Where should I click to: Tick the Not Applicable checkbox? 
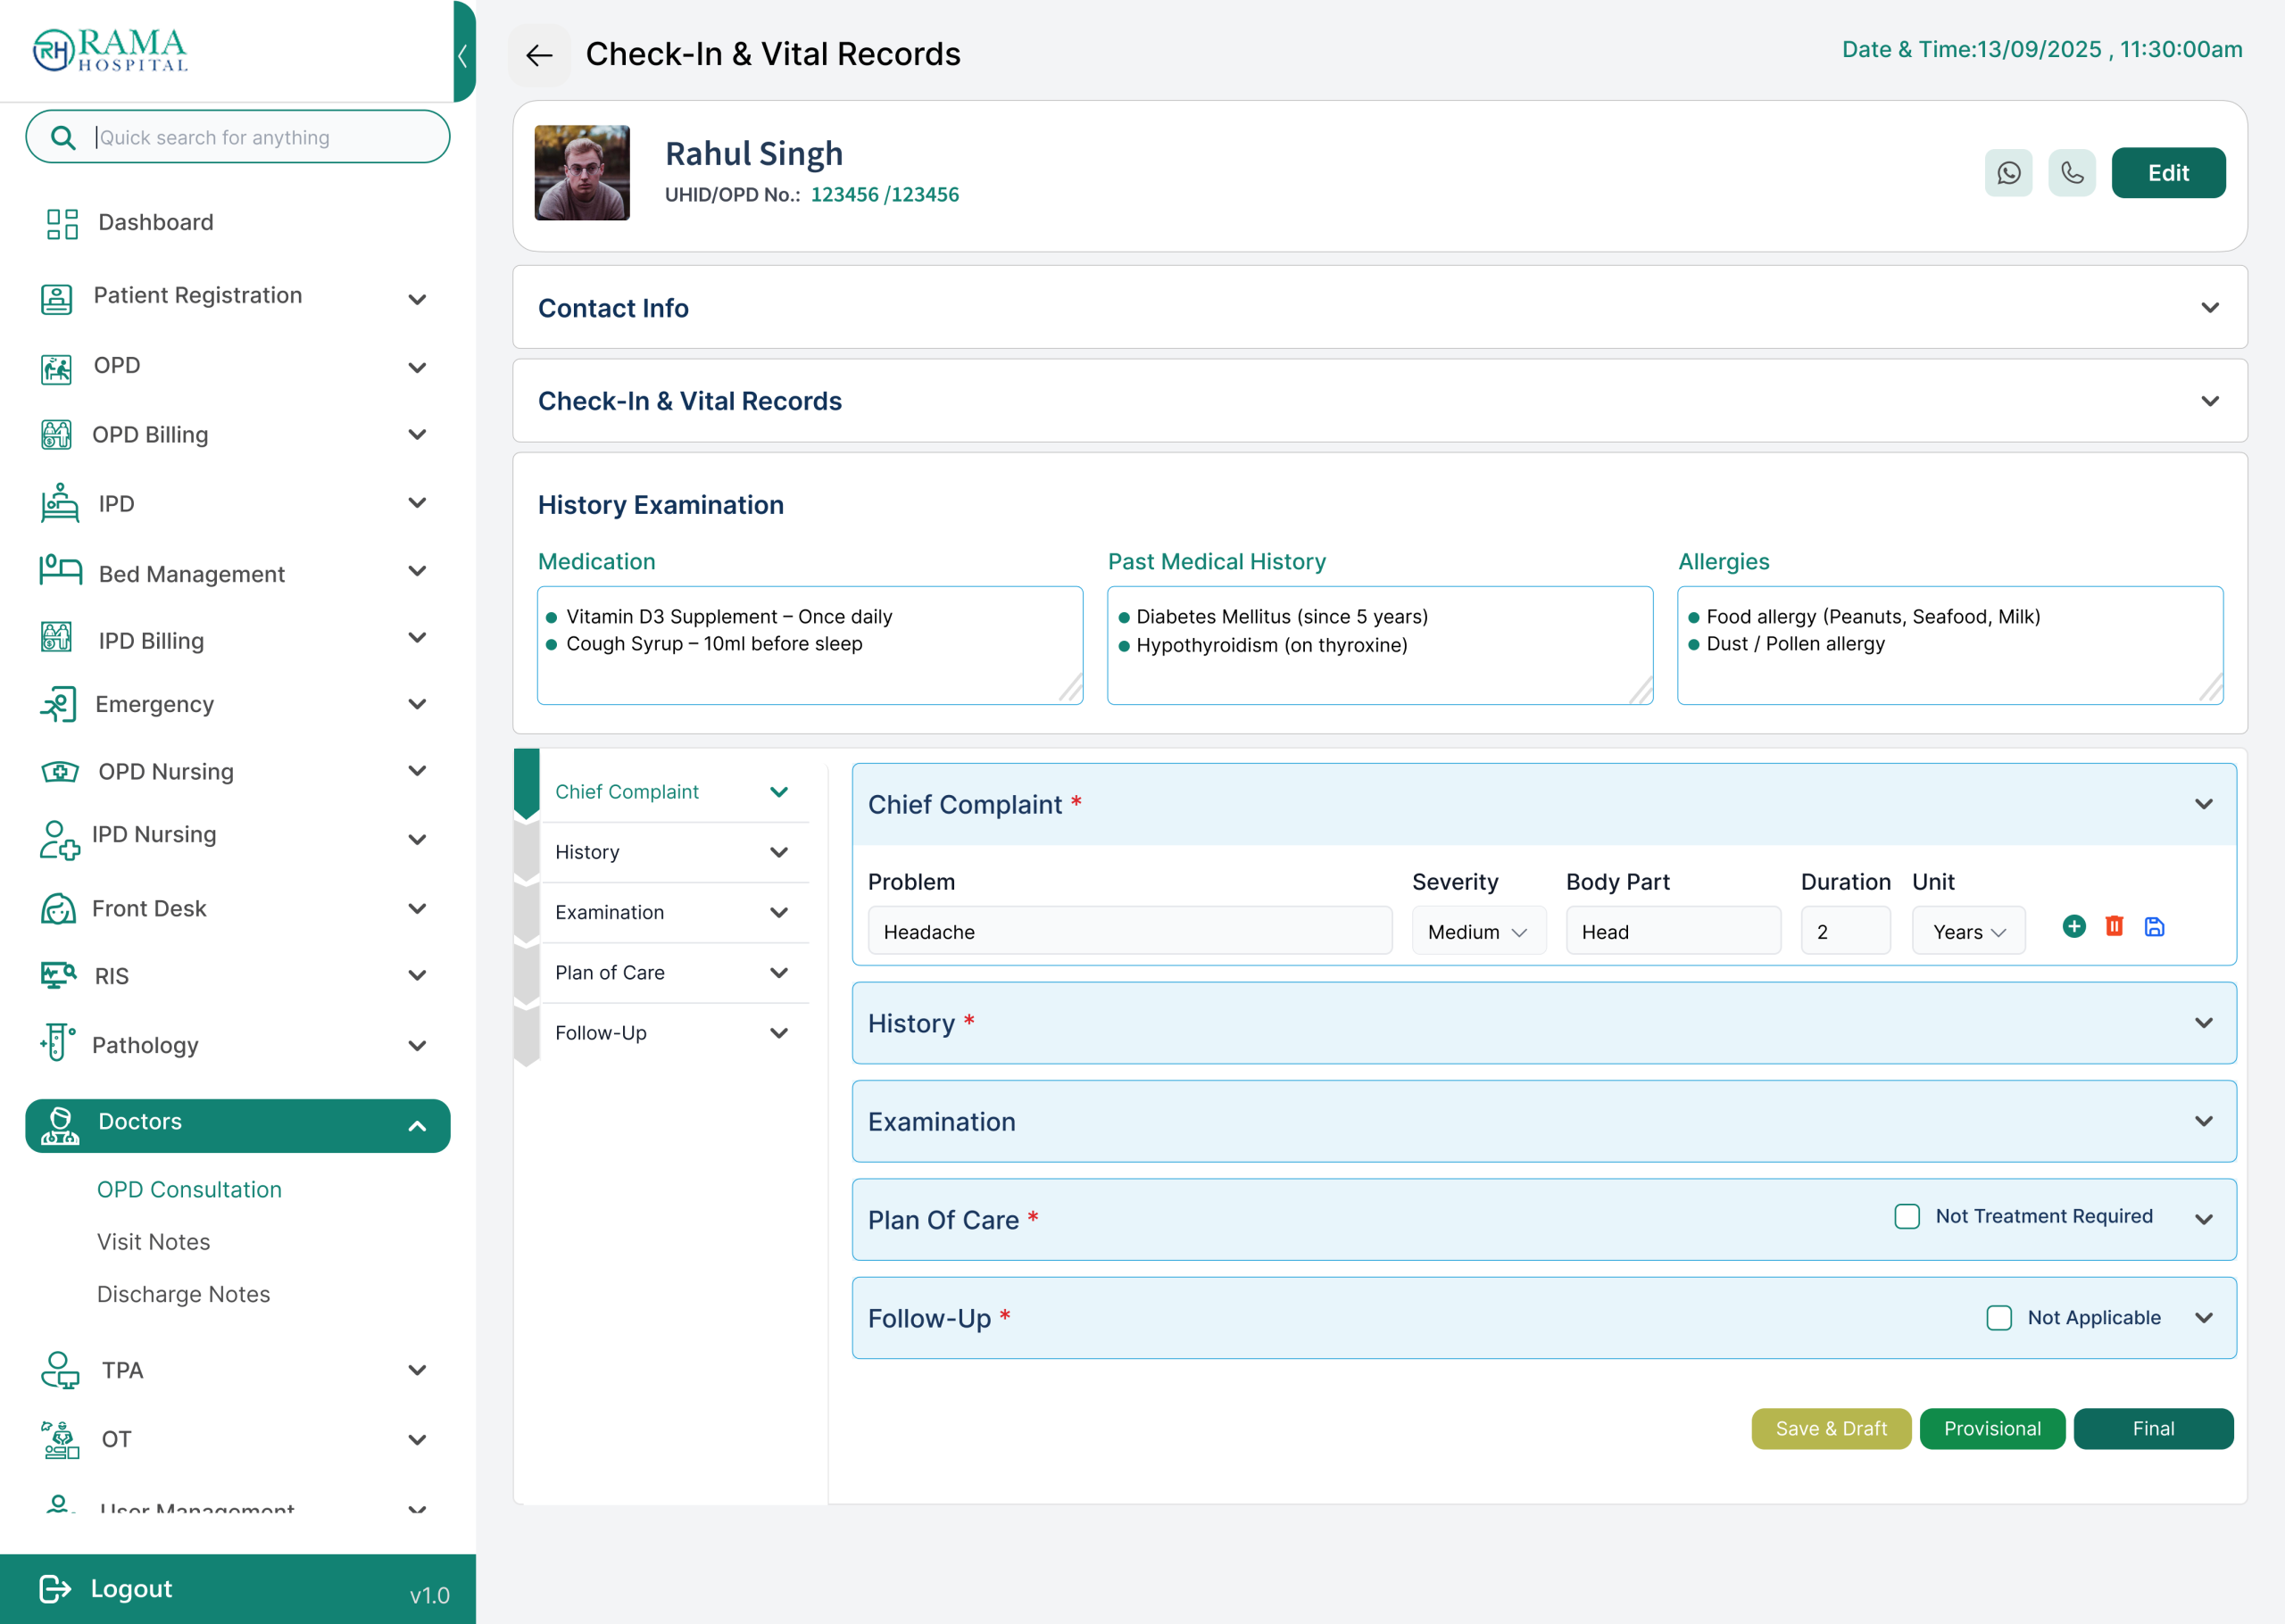(x=1999, y=1318)
